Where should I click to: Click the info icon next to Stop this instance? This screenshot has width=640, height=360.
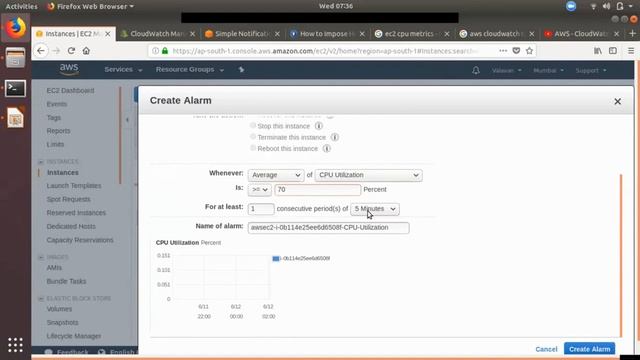pos(319,126)
